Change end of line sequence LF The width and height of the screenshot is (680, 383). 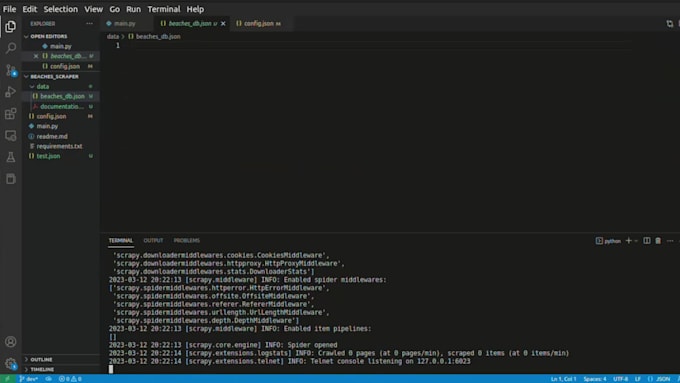point(638,379)
